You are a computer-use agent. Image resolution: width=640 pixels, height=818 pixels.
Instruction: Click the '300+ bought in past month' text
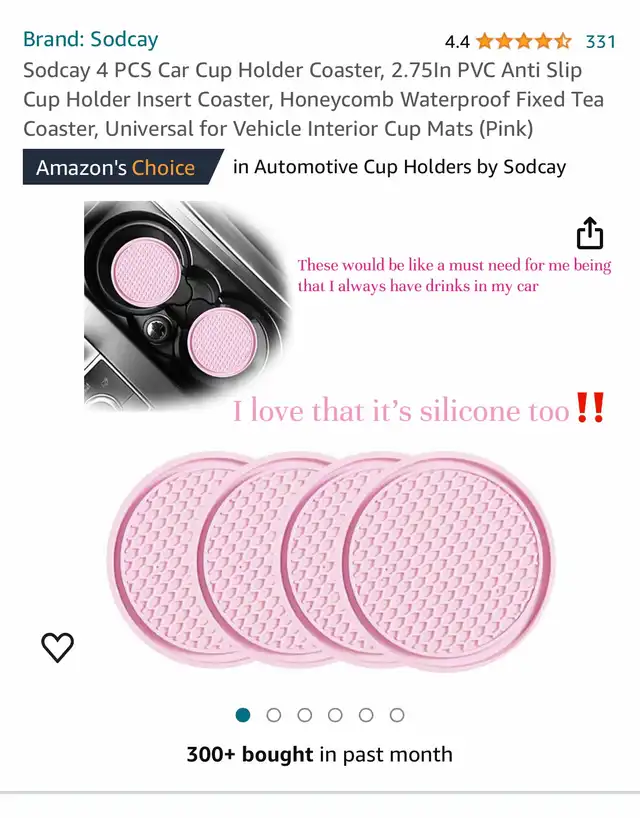click(319, 754)
